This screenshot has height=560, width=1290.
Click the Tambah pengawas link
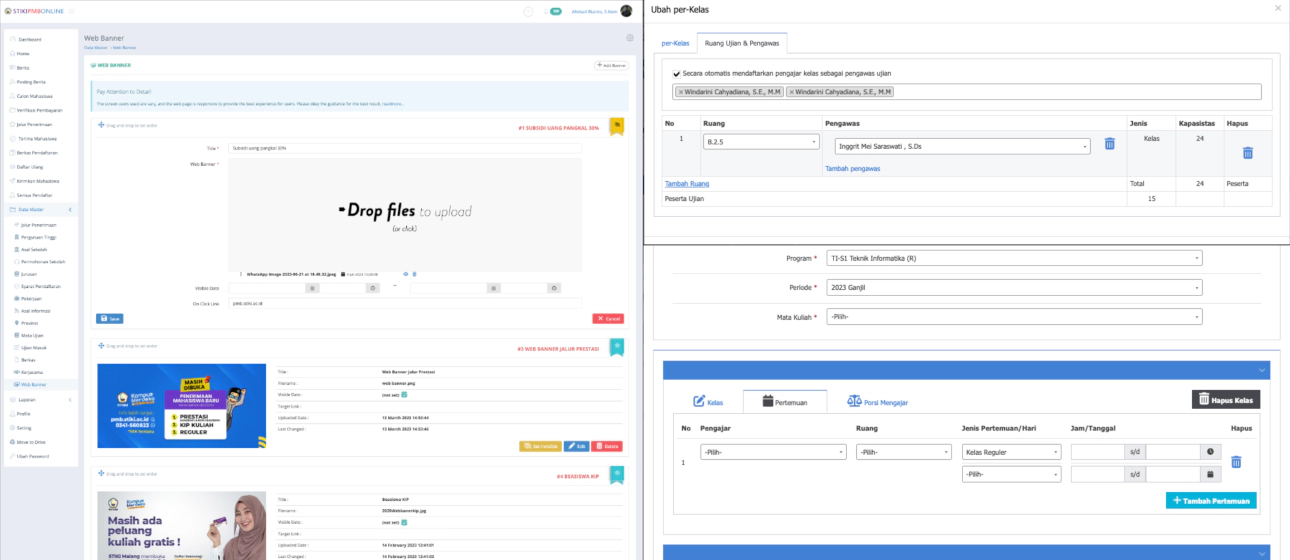pos(852,169)
